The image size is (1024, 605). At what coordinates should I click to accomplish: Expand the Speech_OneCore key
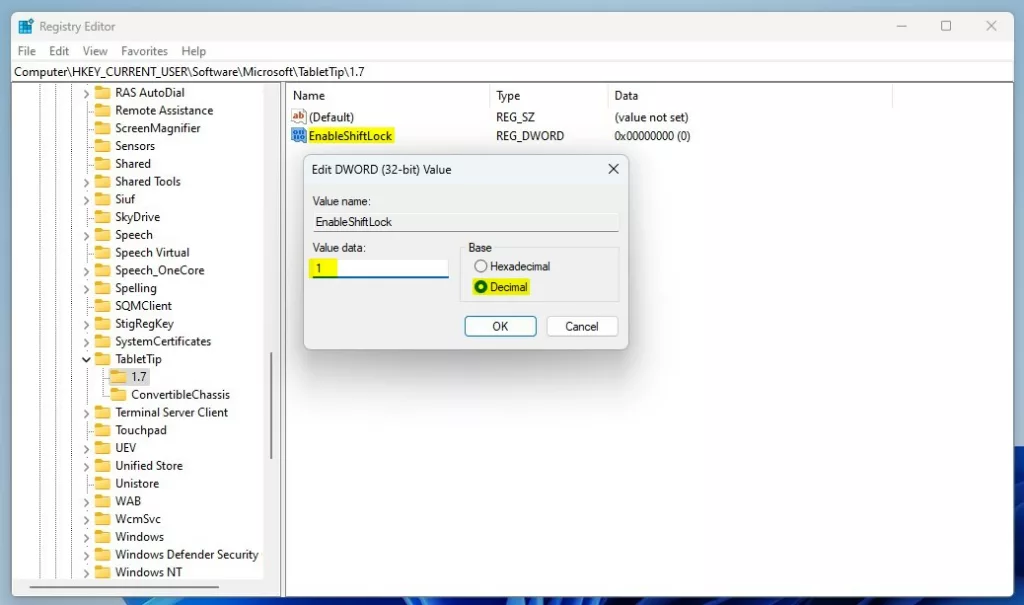point(86,270)
